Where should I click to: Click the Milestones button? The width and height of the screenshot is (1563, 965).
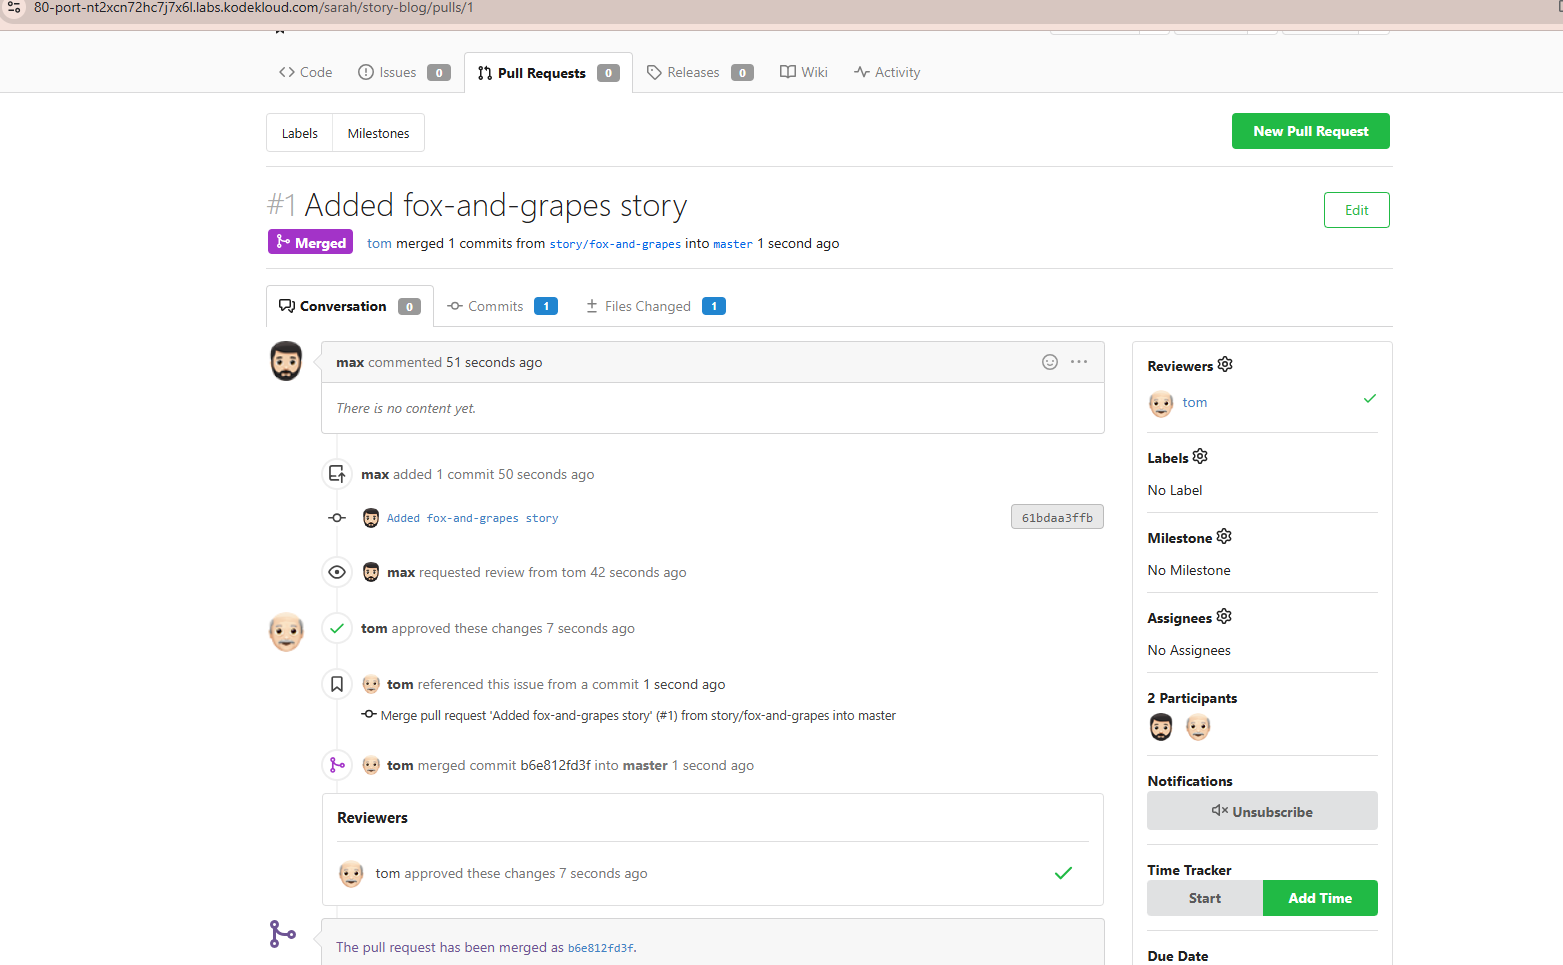tap(378, 133)
